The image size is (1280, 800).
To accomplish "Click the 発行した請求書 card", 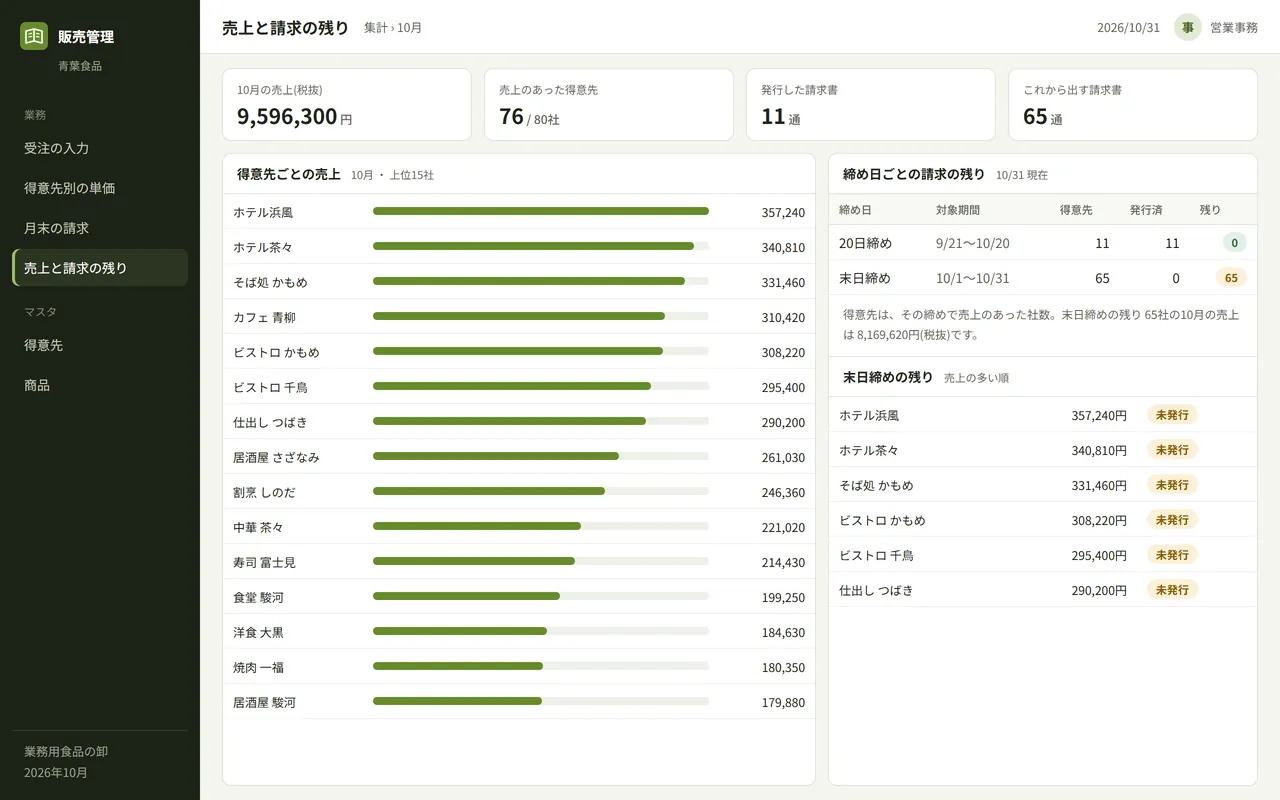I will pos(871,104).
